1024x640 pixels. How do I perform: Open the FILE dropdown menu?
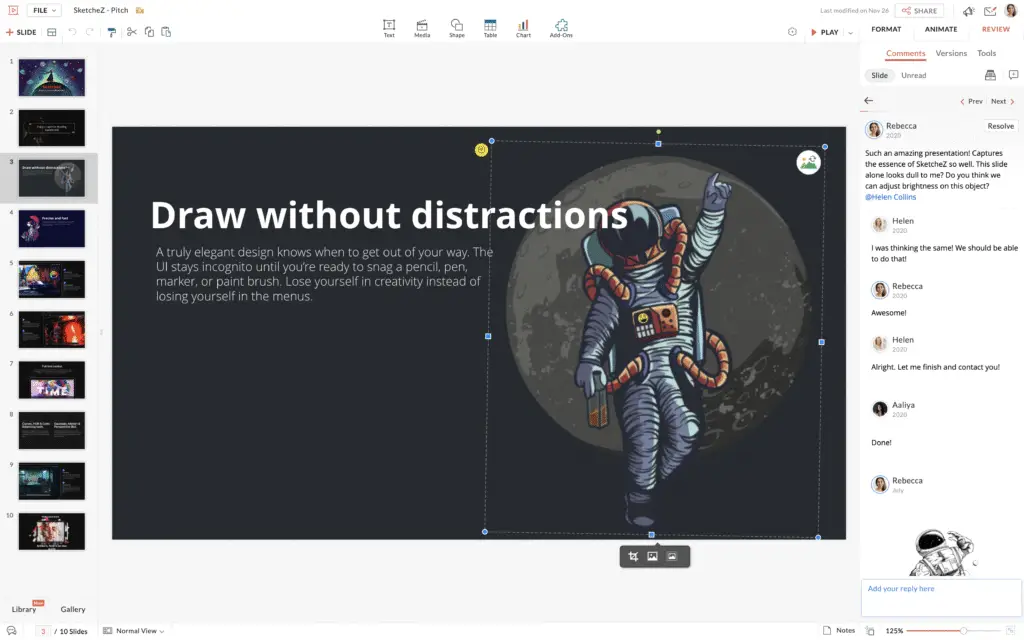click(43, 11)
